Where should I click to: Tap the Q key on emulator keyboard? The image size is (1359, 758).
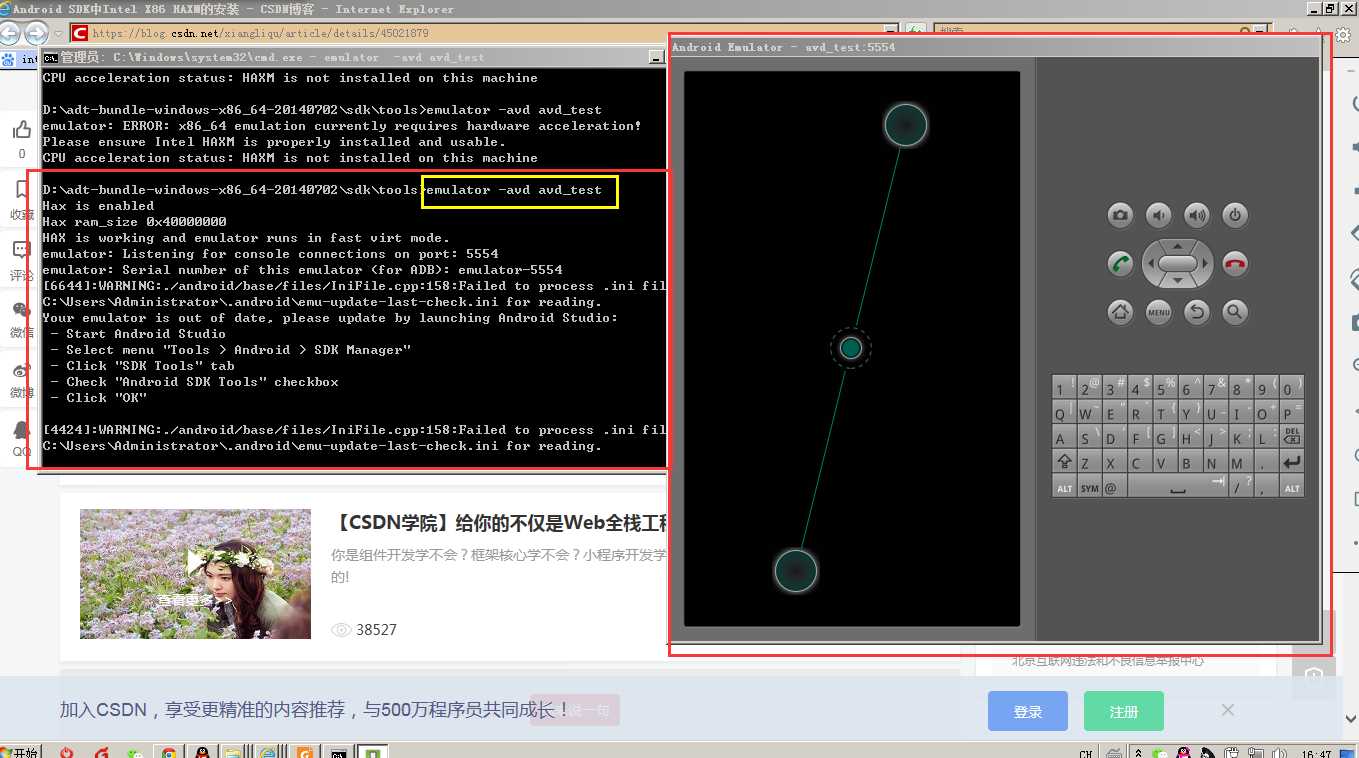point(1063,412)
